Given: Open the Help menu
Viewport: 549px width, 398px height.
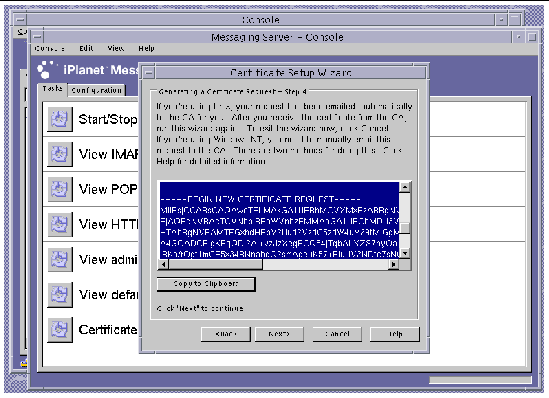Looking at the screenshot, I should pos(146,48).
